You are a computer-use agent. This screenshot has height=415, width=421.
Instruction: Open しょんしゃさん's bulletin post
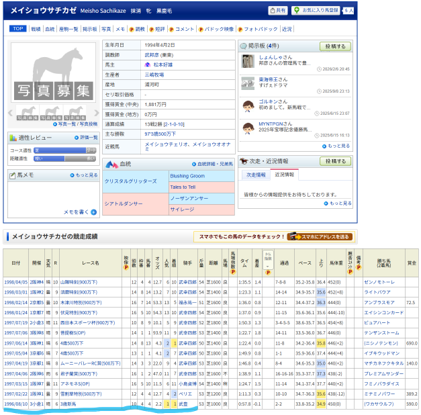coord(285,63)
